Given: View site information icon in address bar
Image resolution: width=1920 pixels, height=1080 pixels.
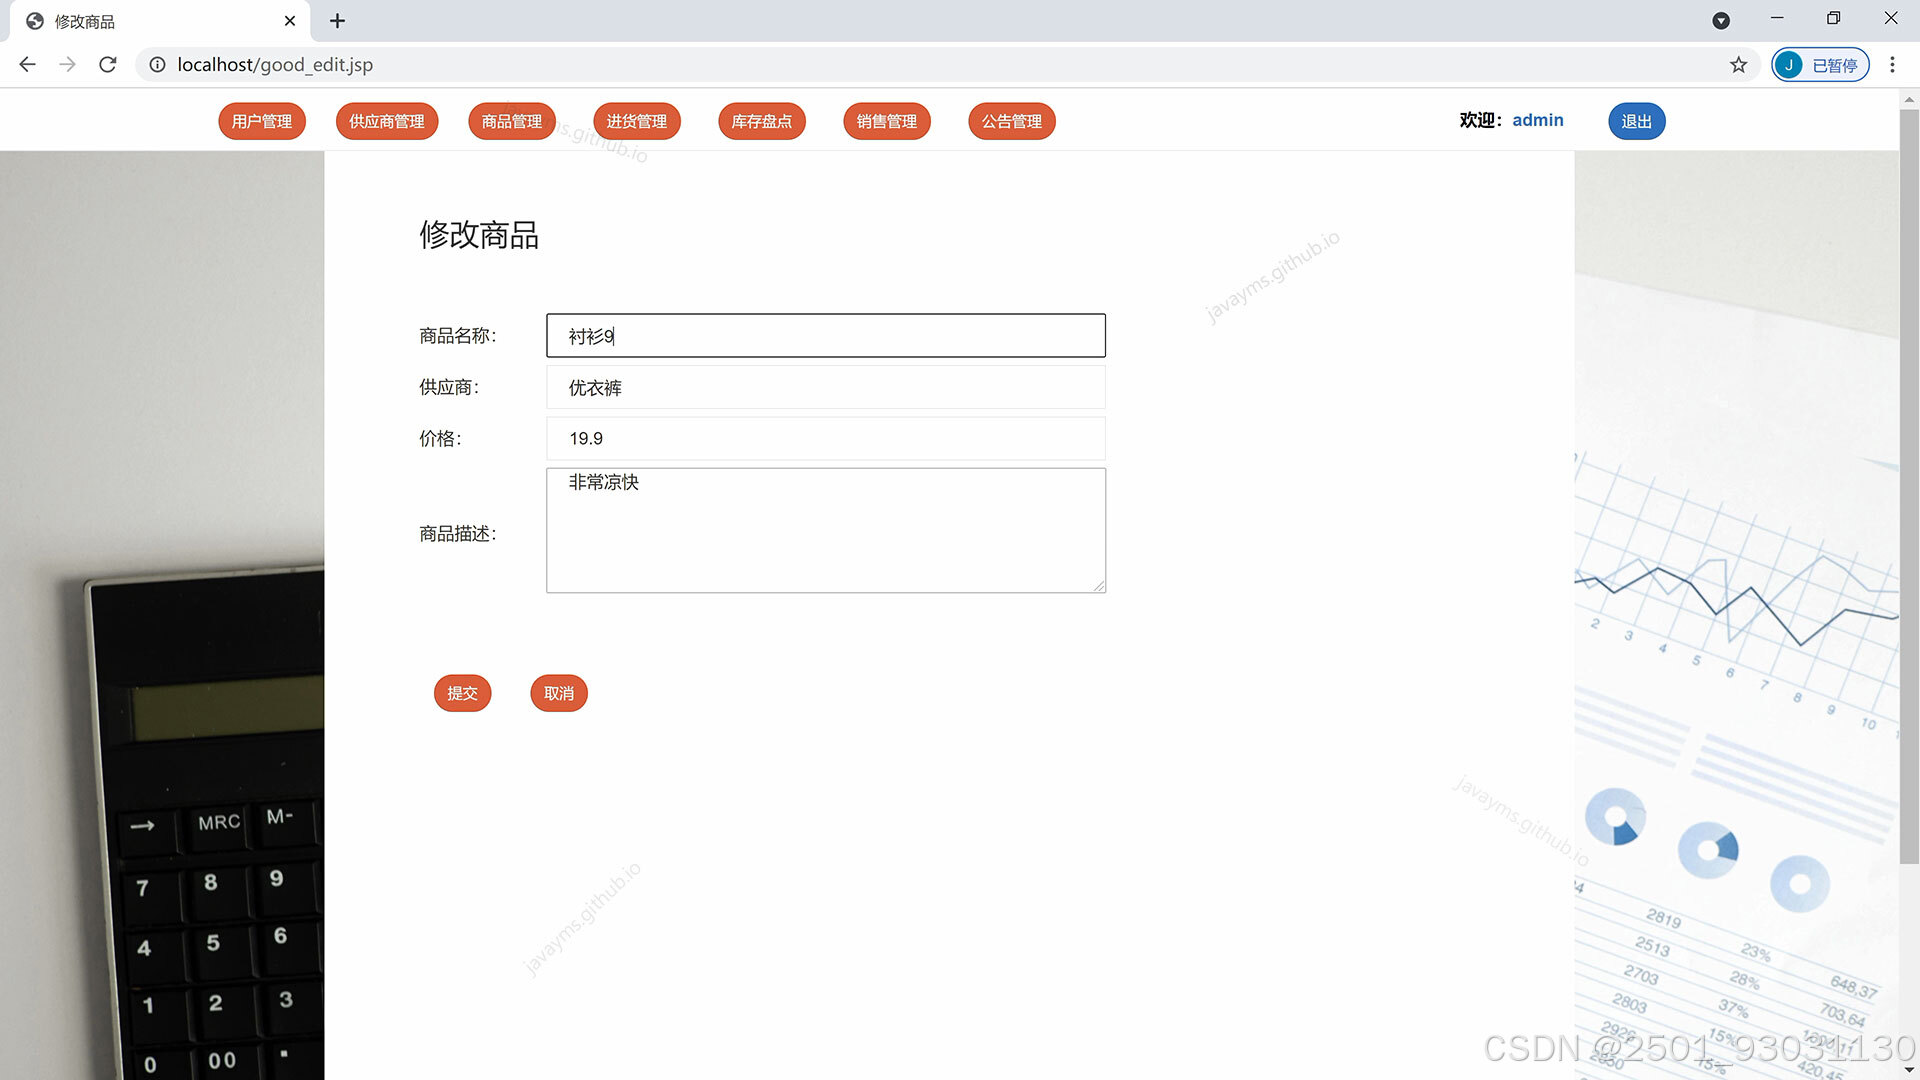Looking at the screenshot, I should tap(157, 64).
